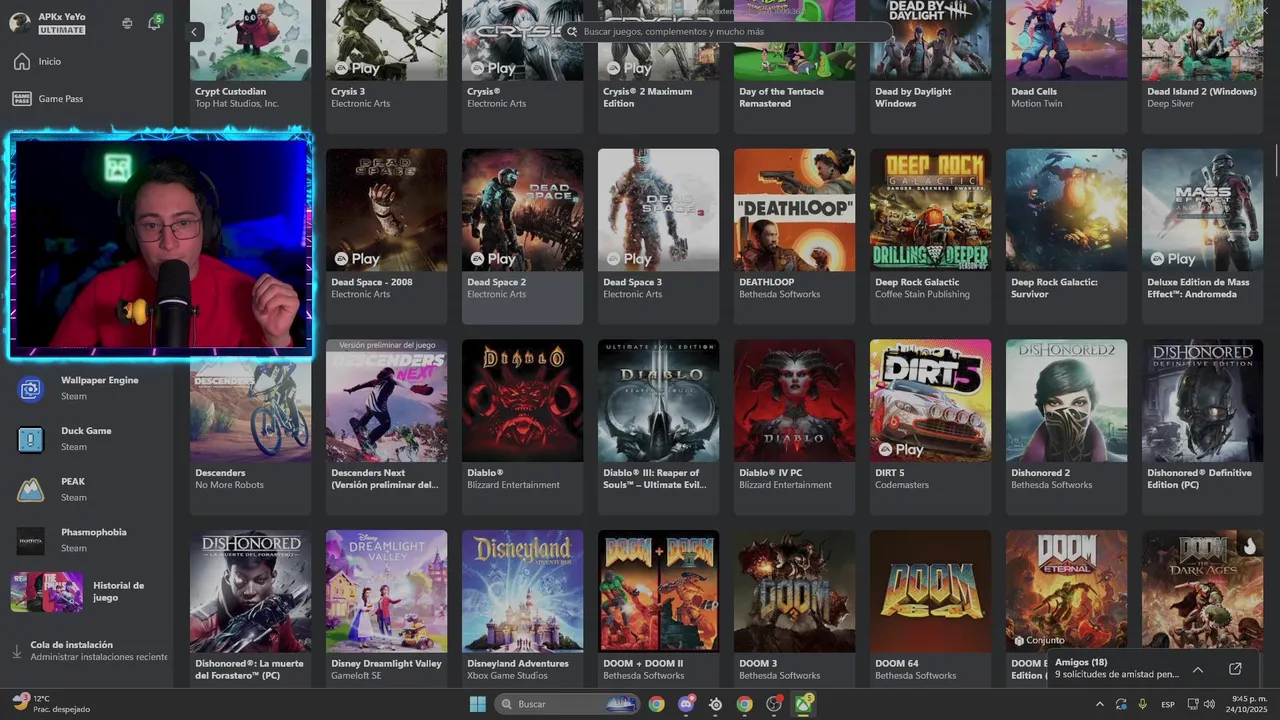Open Diablo III: Reaper of Souls
The width and height of the screenshot is (1280, 720).
[658, 427]
